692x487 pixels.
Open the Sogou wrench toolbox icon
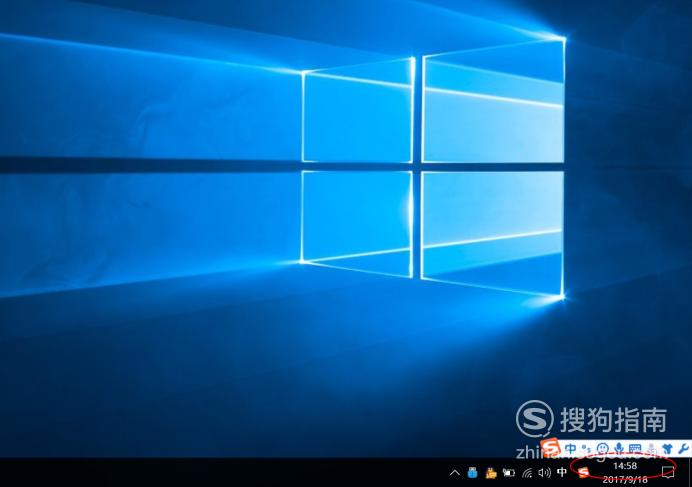coord(683,449)
